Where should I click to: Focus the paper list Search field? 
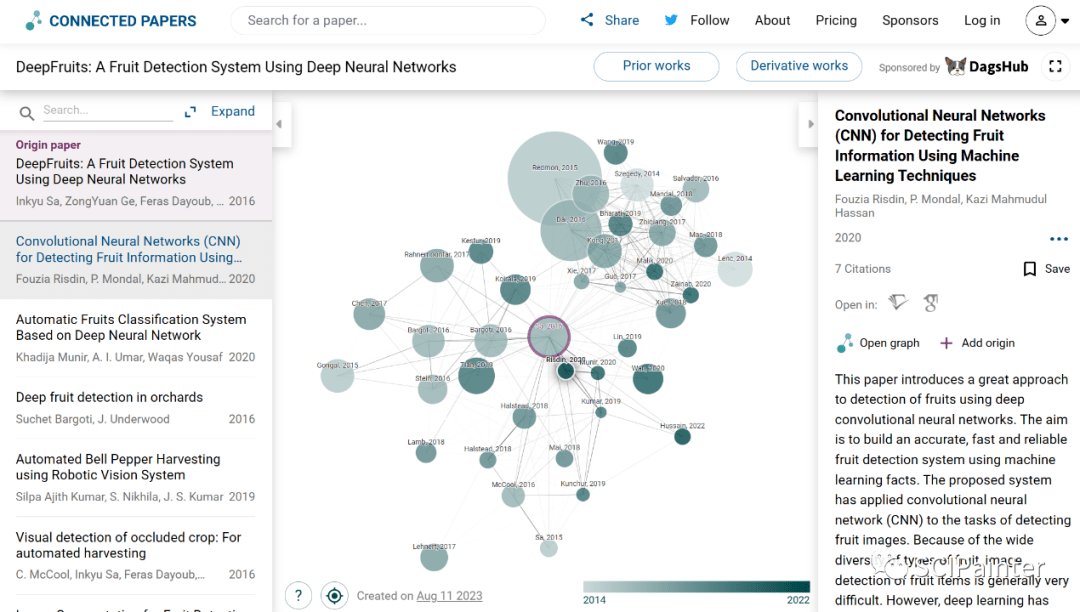tap(107, 110)
